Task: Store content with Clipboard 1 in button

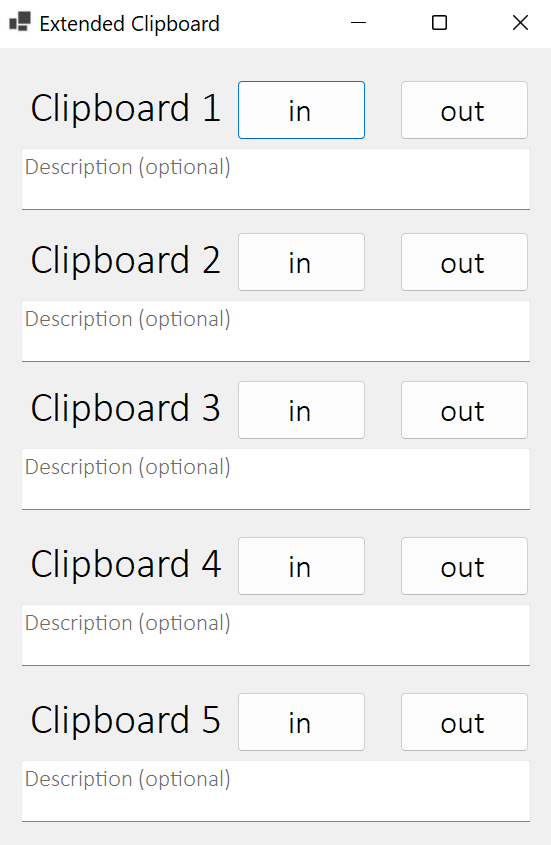Action: point(301,110)
